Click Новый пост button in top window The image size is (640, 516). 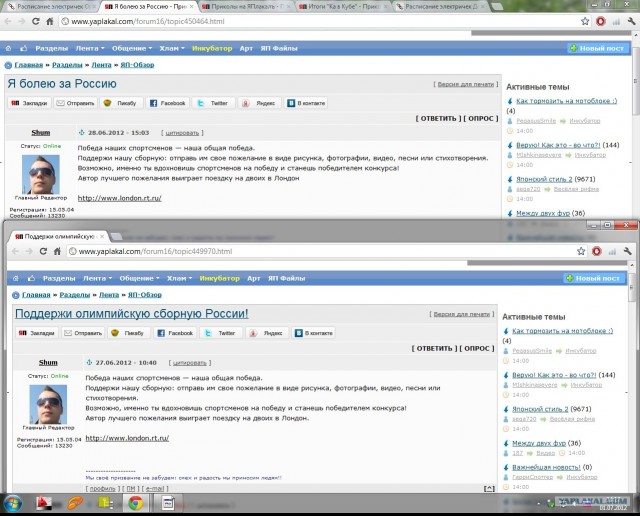(597, 48)
